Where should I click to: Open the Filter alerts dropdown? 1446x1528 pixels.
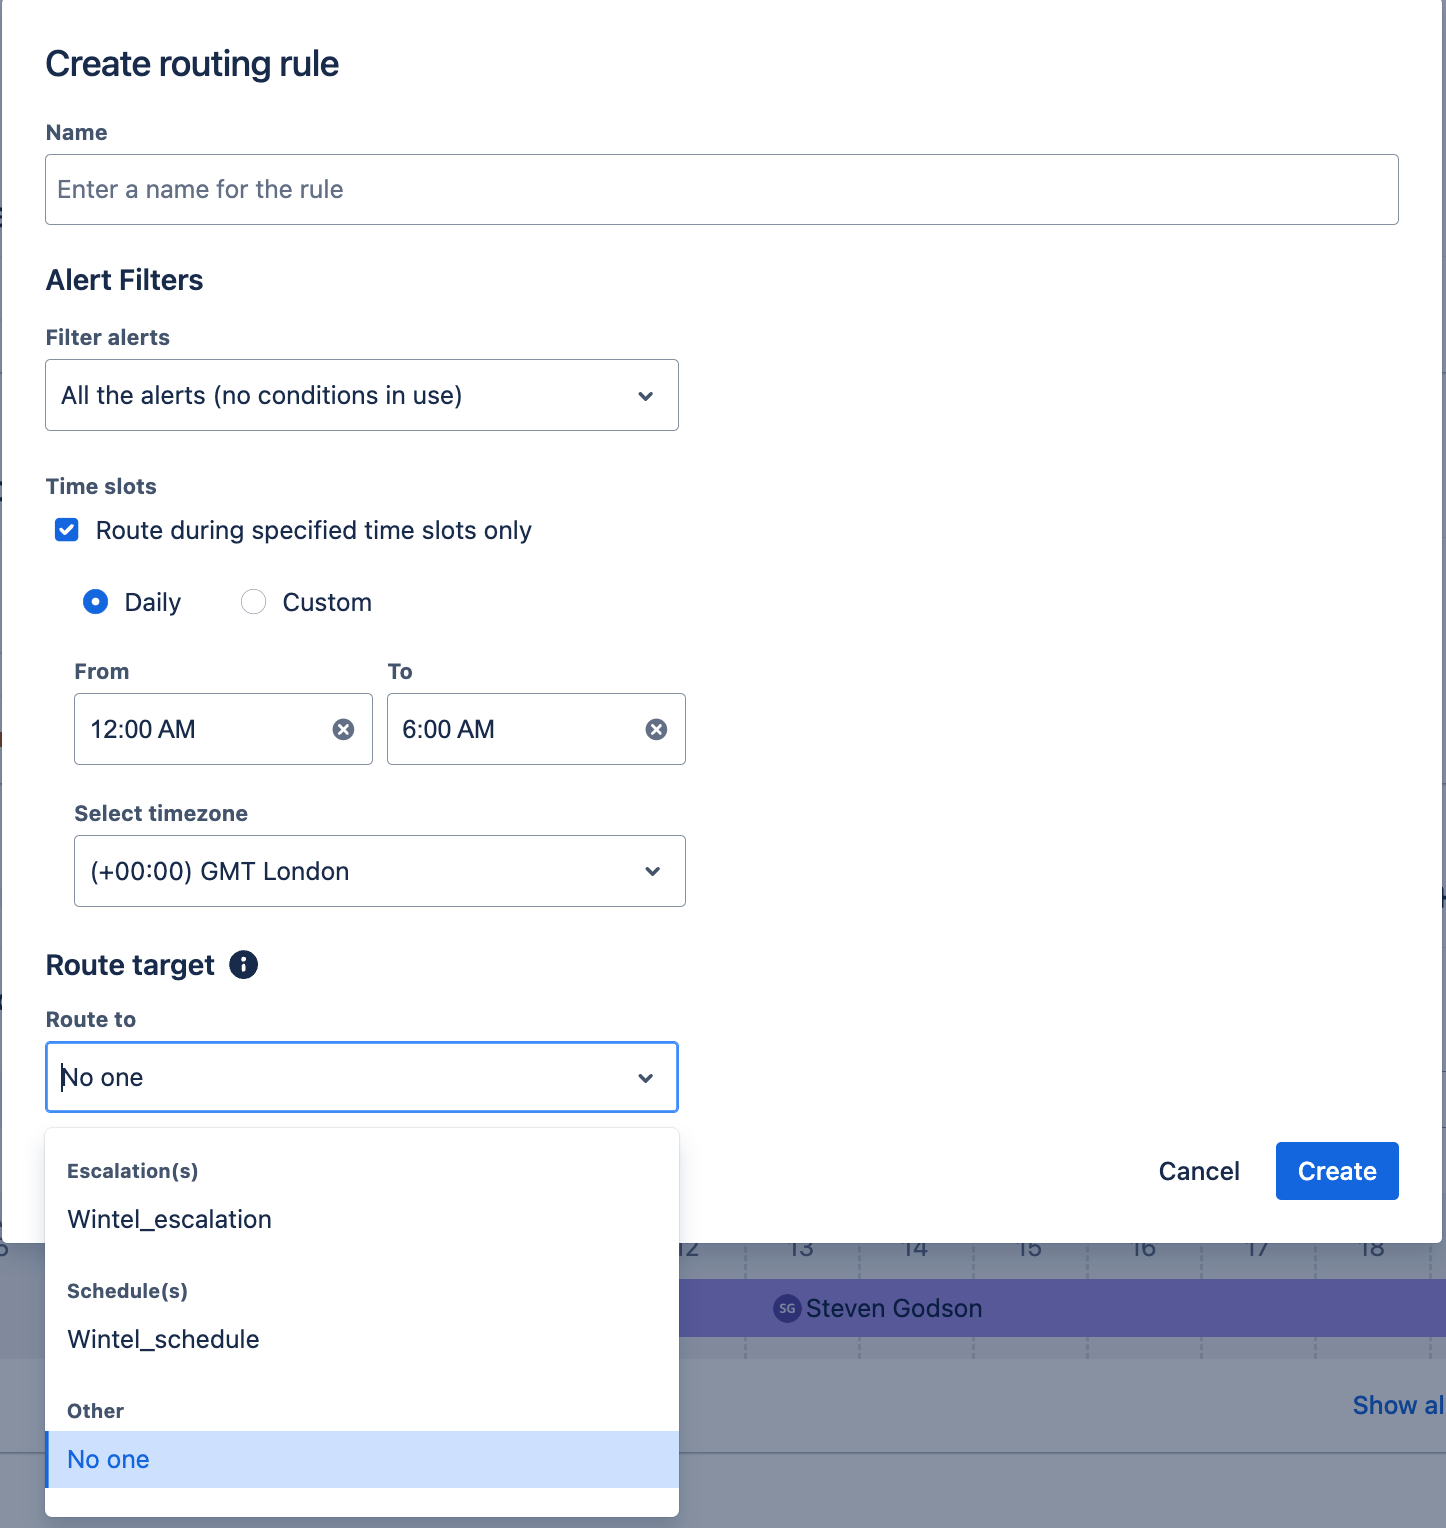pos(362,395)
